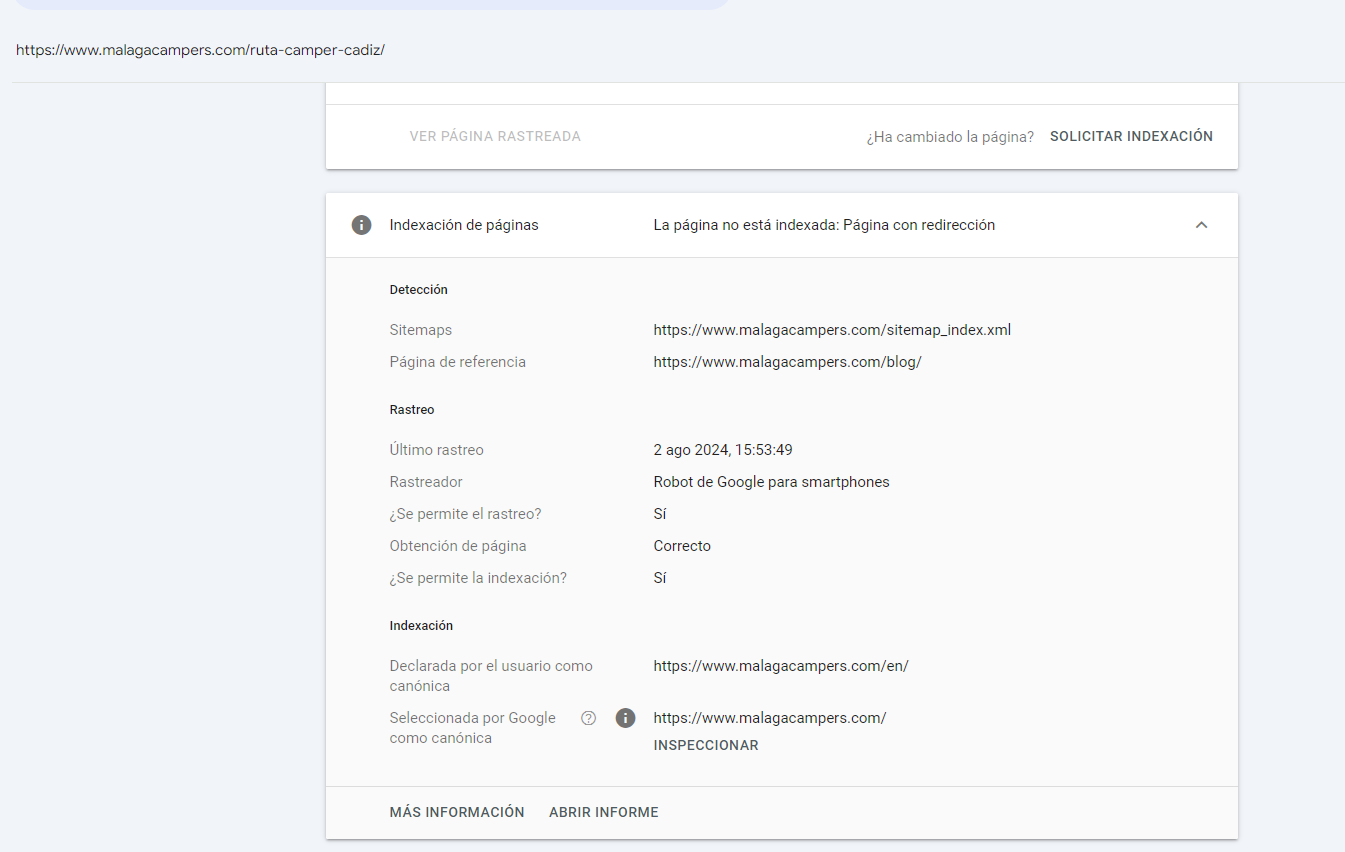Click Robot de Google para smartphones value
This screenshot has height=852, width=1345.
[x=771, y=482]
